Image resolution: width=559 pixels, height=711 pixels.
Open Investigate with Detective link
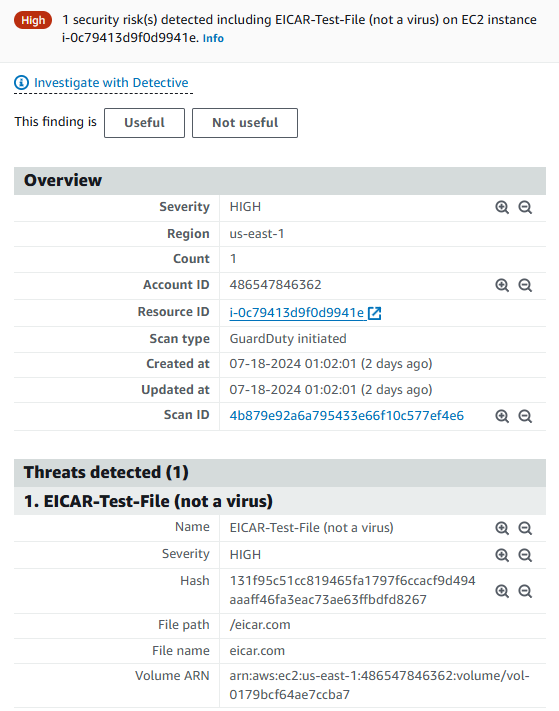[x=111, y=83]
